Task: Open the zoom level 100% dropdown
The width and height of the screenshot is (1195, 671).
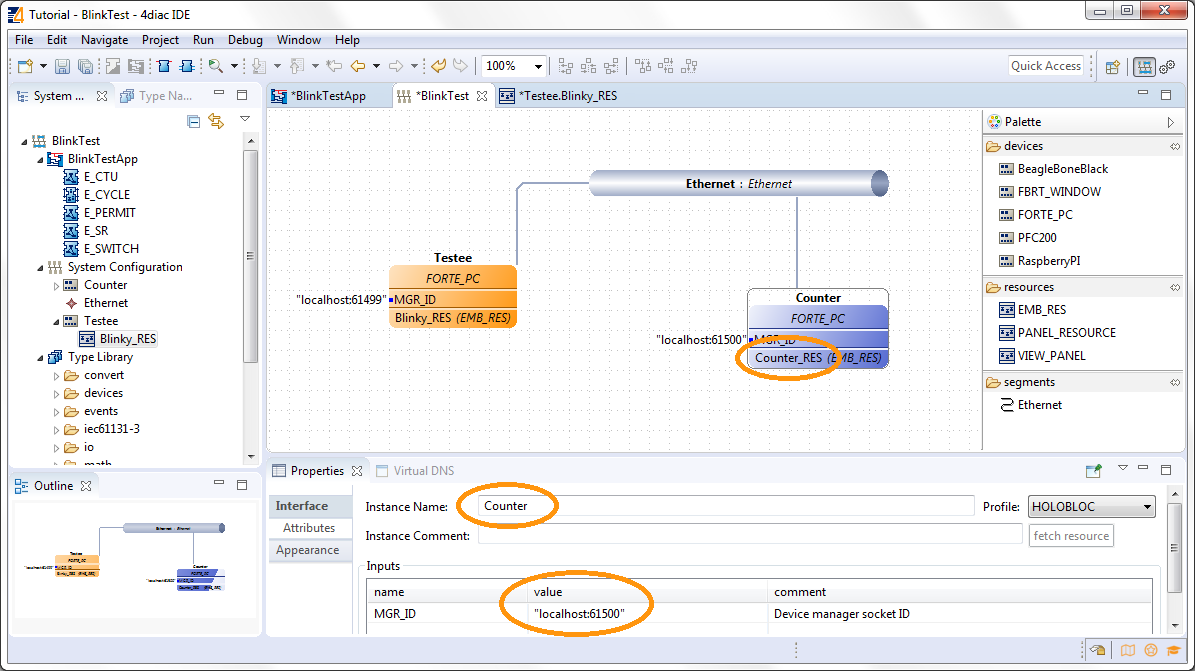Action: click(539, 66)
